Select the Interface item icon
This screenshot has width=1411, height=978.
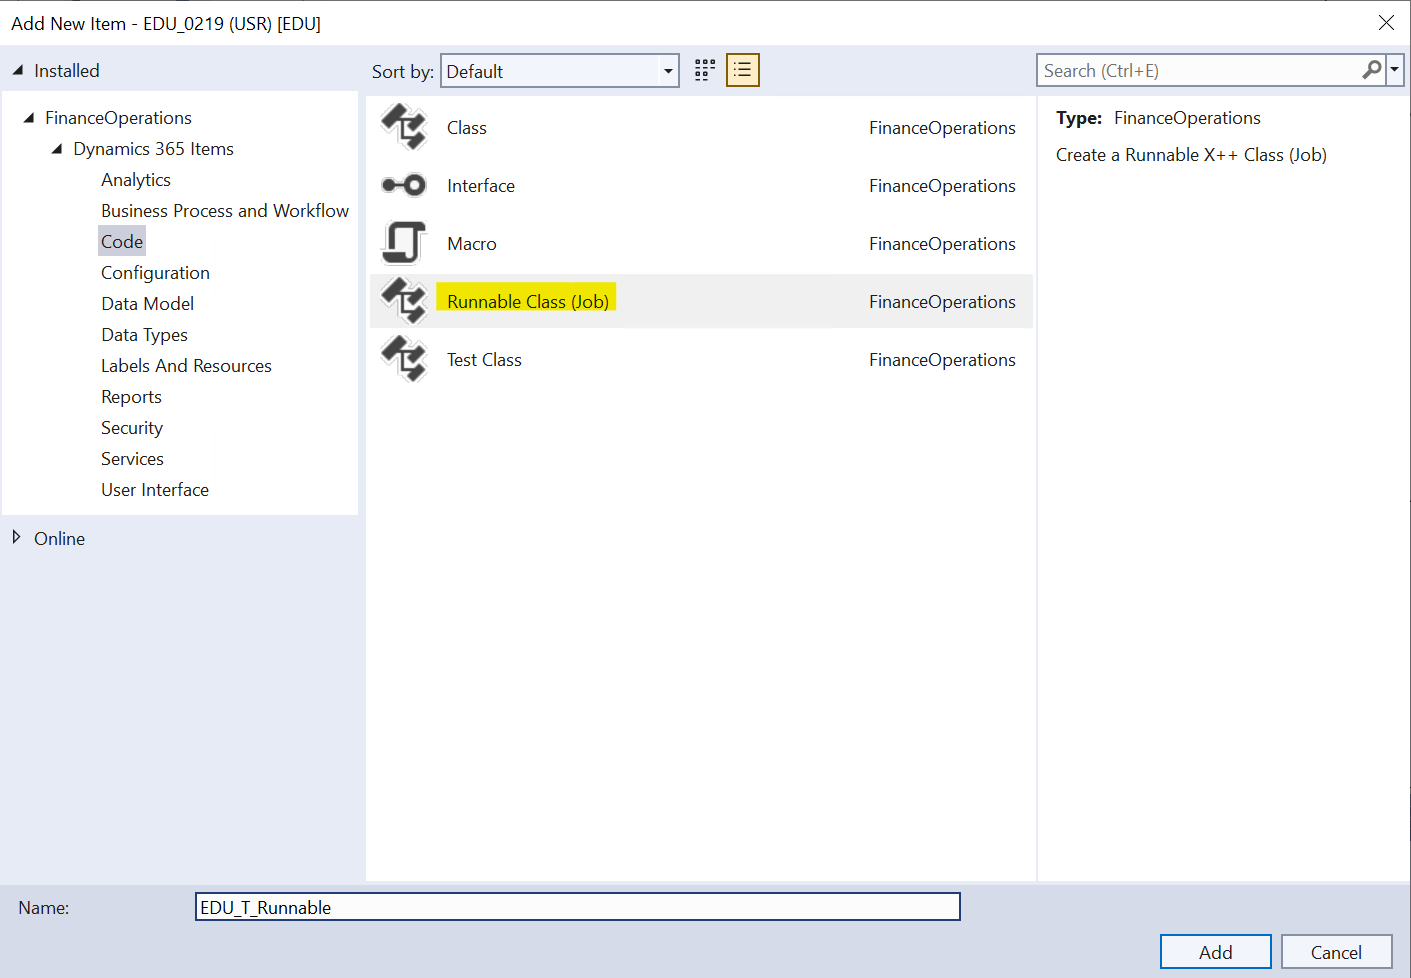(x=404, y=185)
